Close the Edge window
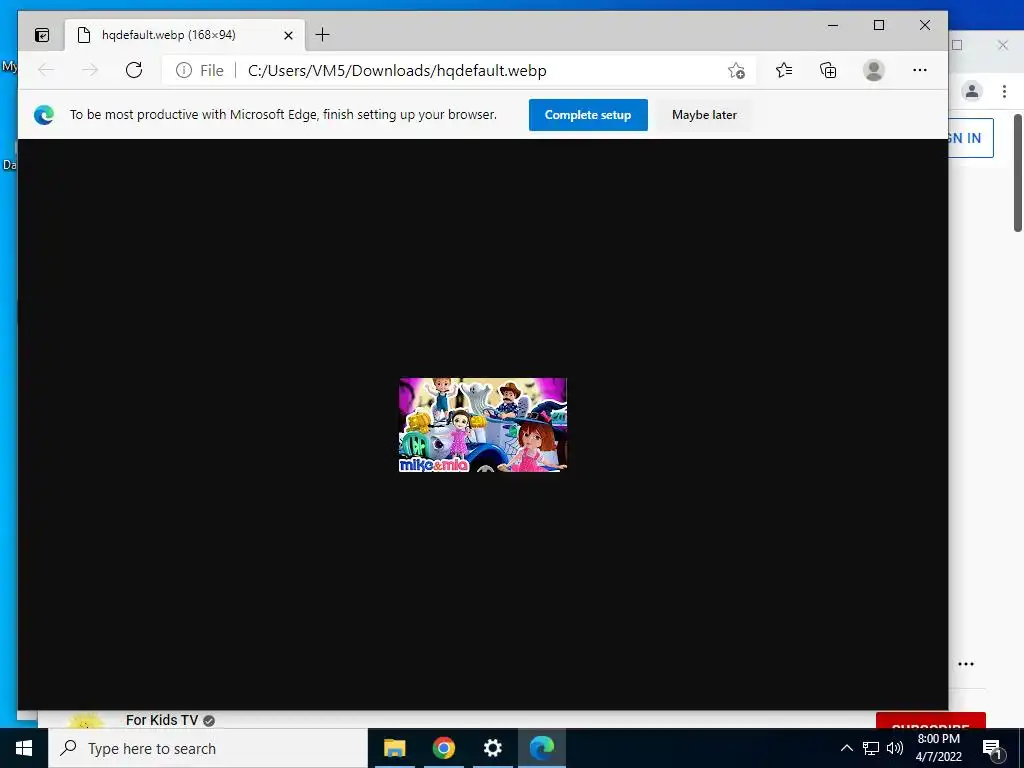This screenshot has height=768, width=1024. (x=925, y=25)
